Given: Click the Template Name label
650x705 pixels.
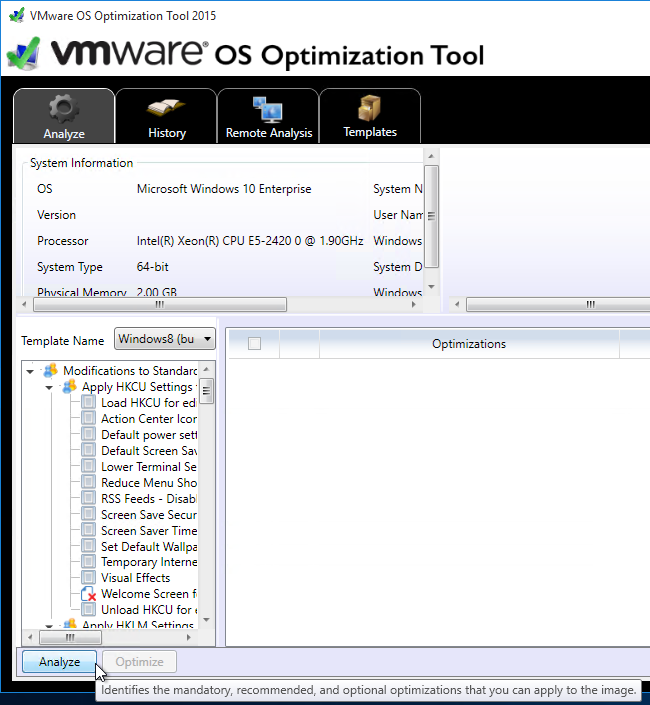Looking at the screenshot, I should (62, 341).
